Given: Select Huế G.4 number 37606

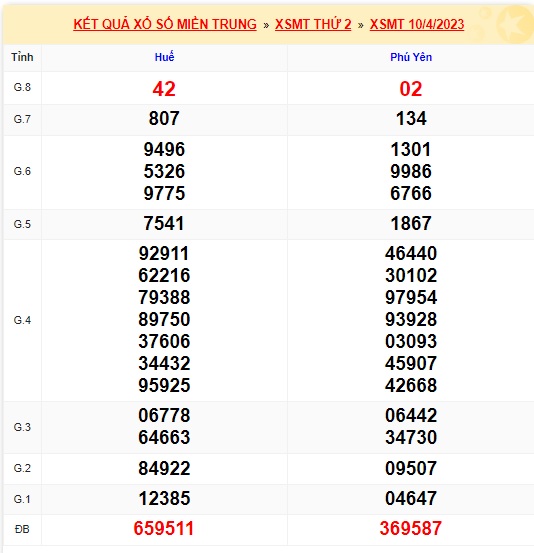Looking at the screenshot, I should click(164, 341).
